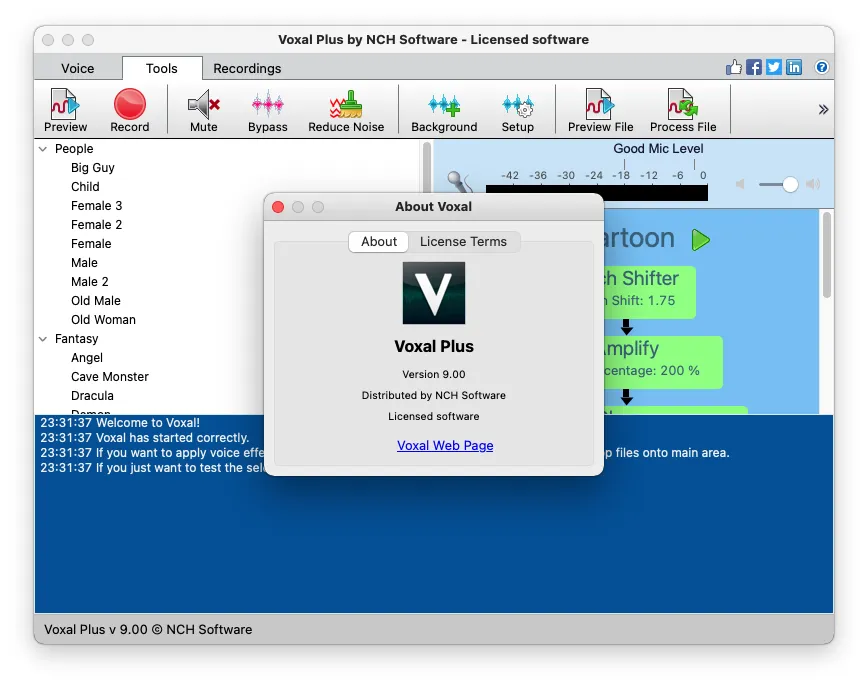The image size is (868, 684).
Task: Open the Facebook share icon
Action: [753, 67]
